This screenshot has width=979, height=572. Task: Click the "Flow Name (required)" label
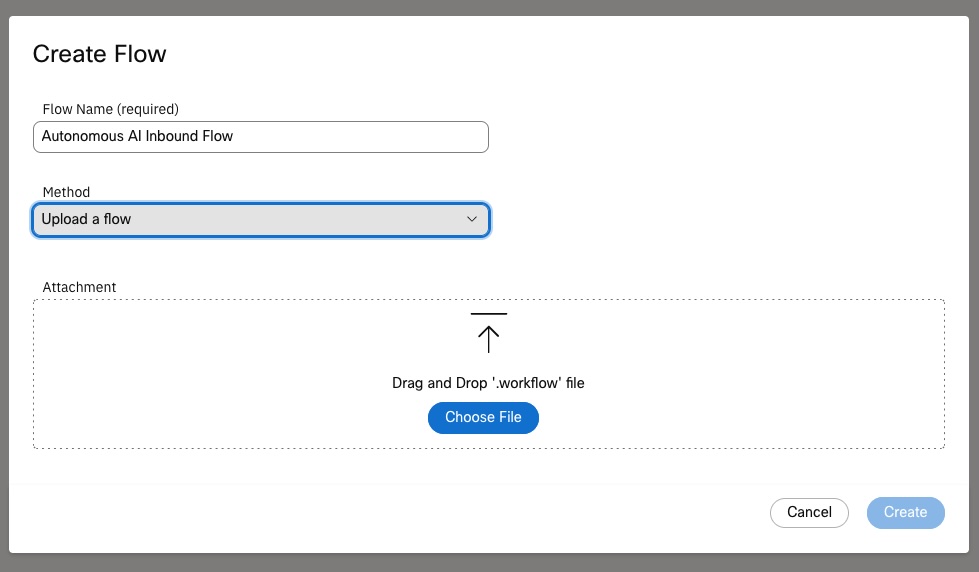click(110, 108)
